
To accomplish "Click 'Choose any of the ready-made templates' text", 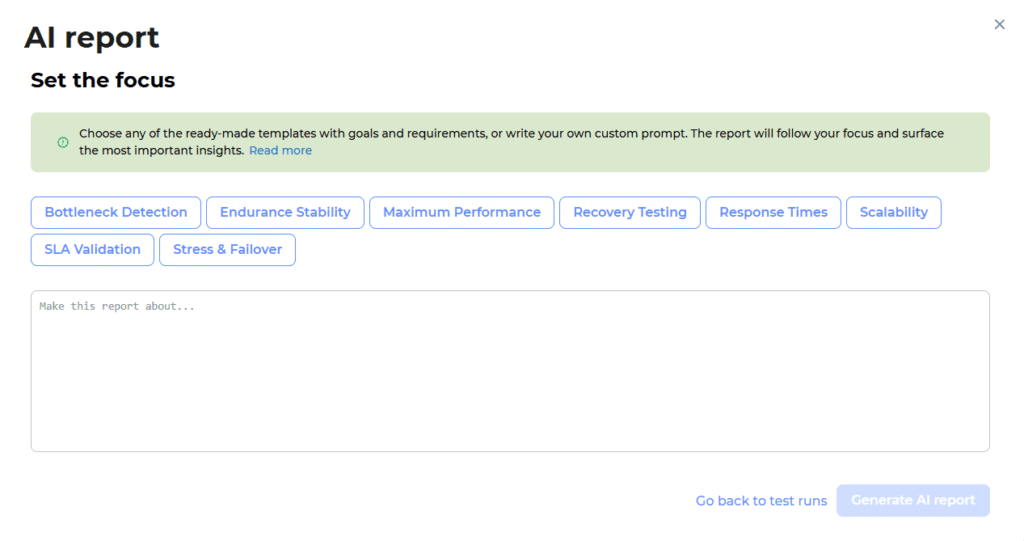I will coord(200,133).
